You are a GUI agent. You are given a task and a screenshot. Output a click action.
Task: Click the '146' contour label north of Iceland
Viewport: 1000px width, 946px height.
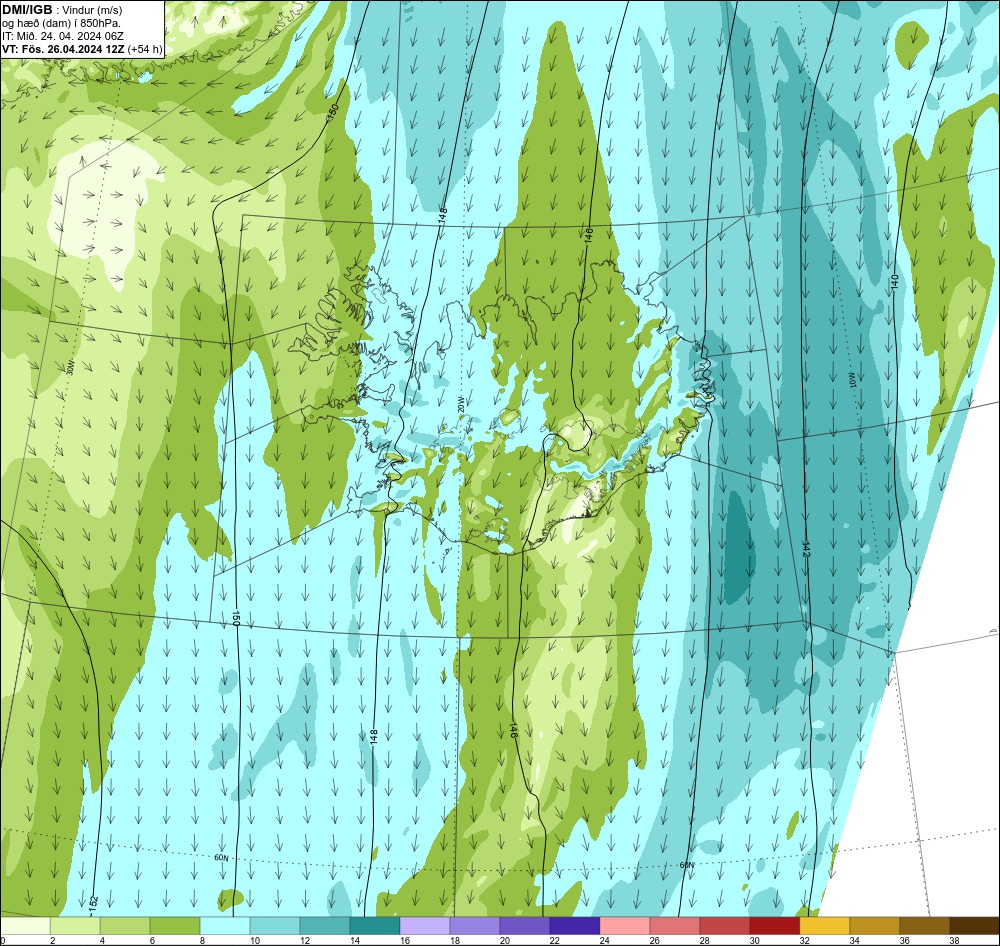pyautogui.click(x=589, y=235)
